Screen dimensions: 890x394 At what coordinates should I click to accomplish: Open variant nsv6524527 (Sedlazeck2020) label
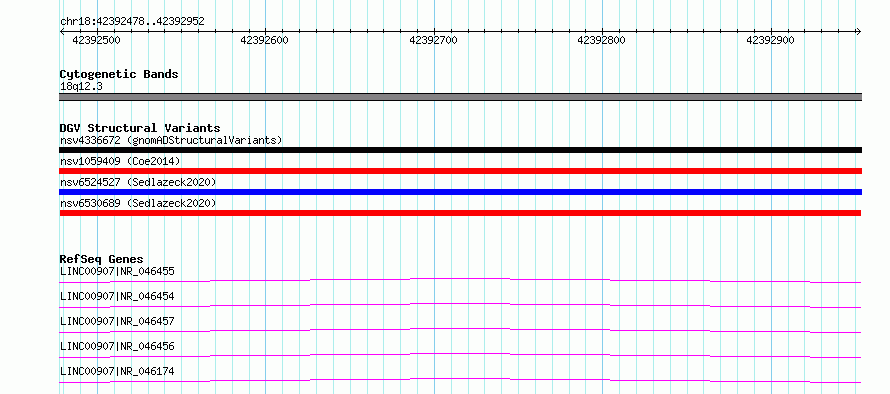coord(138,182)
